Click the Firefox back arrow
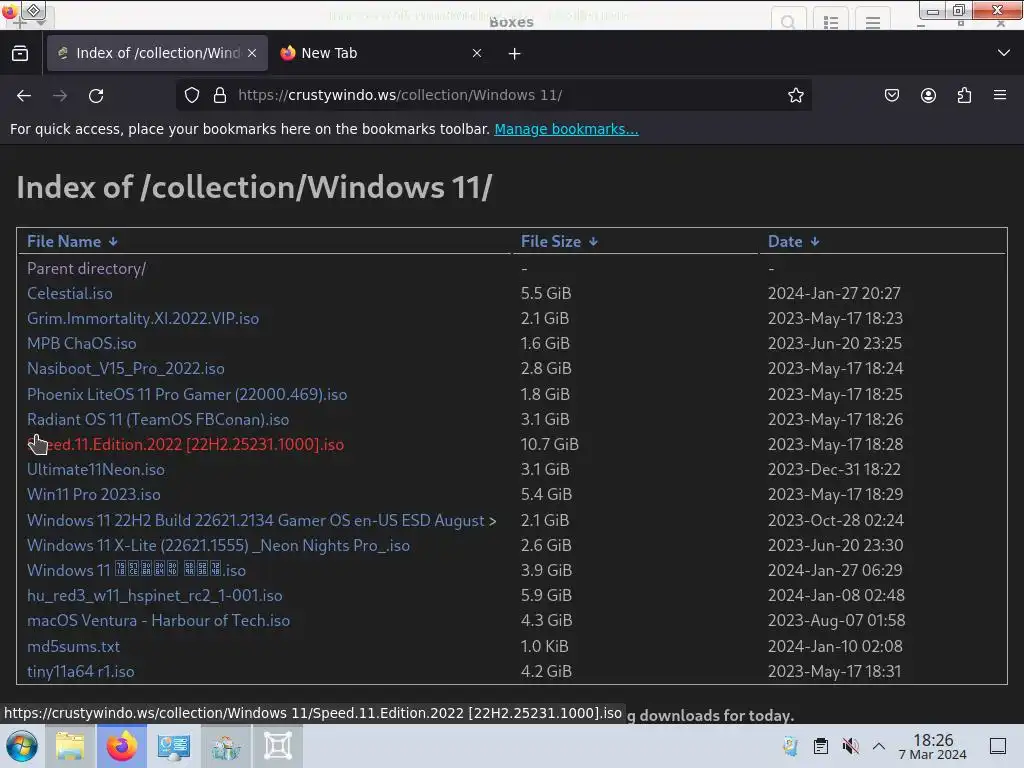The height and width of the screenshot is (768, 1024). (24, 95)
